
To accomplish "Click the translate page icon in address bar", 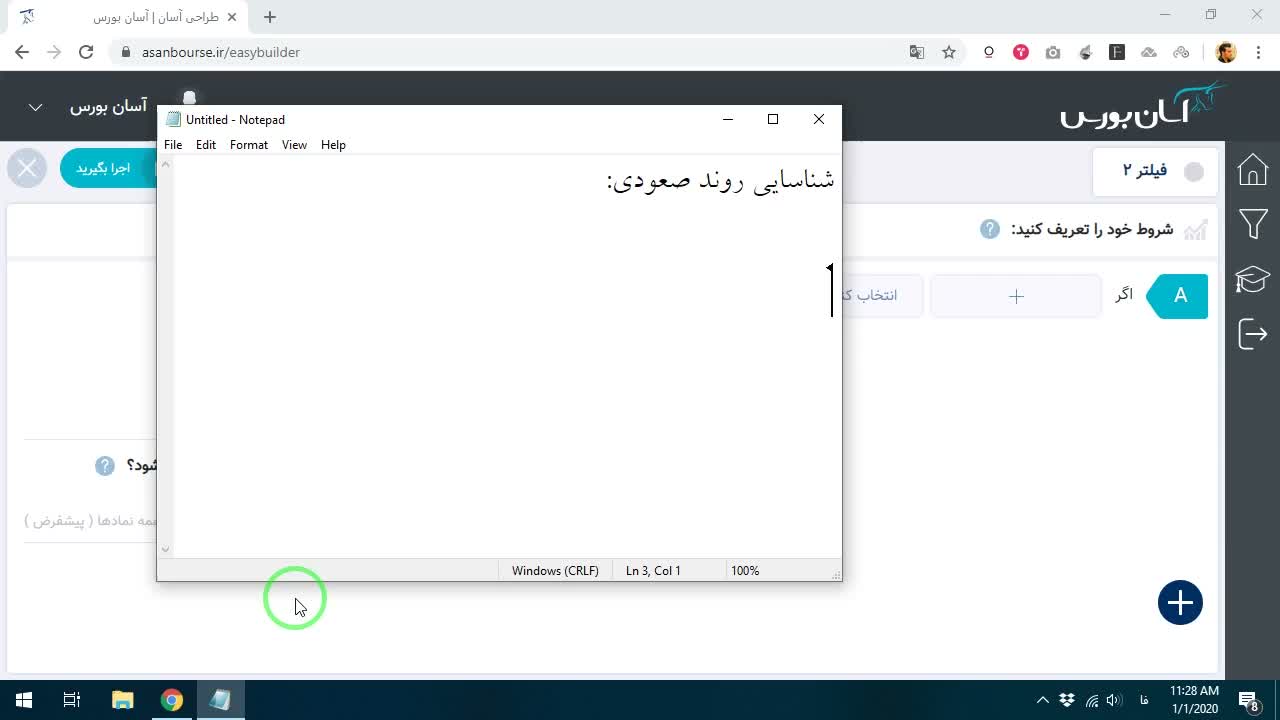I will (917, 52).
